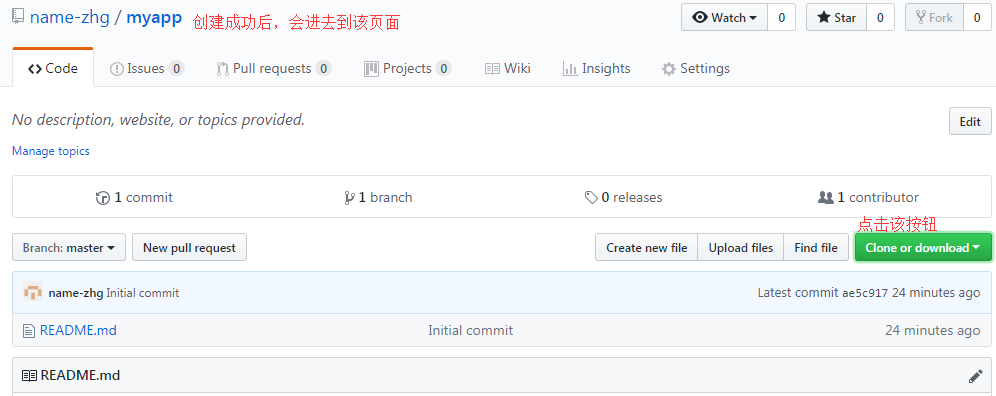Click the Upload files button

coord(741,247)
